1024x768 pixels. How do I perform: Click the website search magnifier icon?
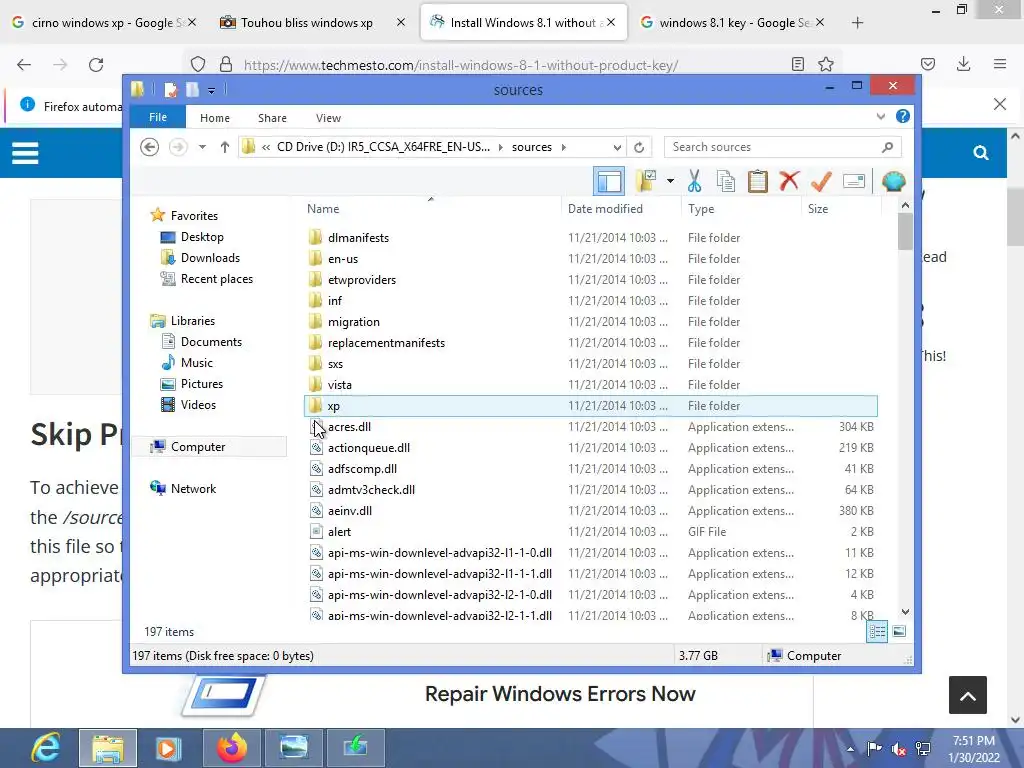tap(981, 153)
